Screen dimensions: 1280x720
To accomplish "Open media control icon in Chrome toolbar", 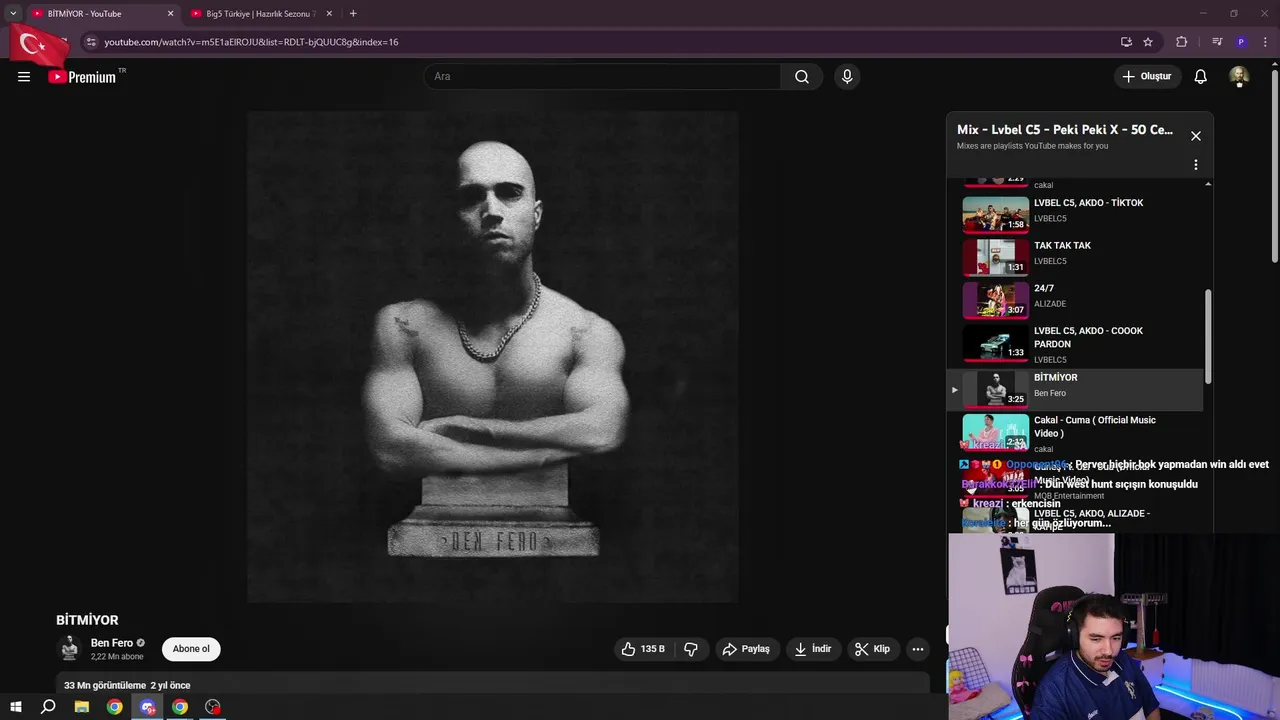I will (x=1217, y=42).
